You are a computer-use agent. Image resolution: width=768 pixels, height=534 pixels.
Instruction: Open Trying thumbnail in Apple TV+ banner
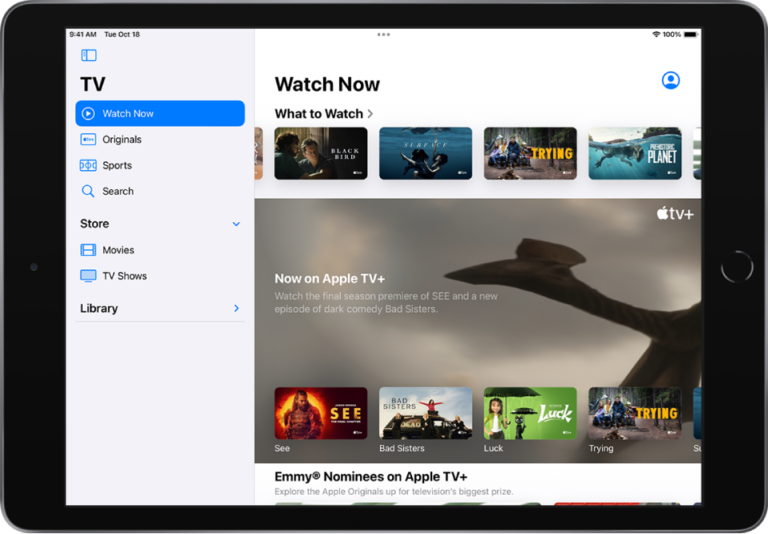pyautogui.click(x=635, y=413)
